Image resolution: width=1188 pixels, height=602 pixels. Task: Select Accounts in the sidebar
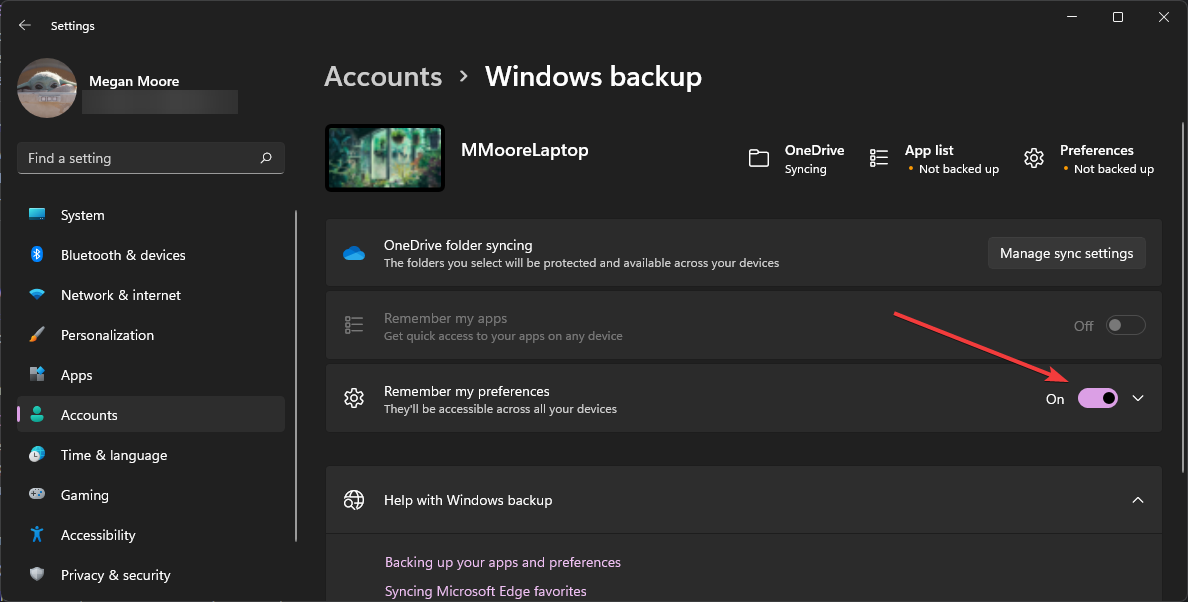coord(89,414)
